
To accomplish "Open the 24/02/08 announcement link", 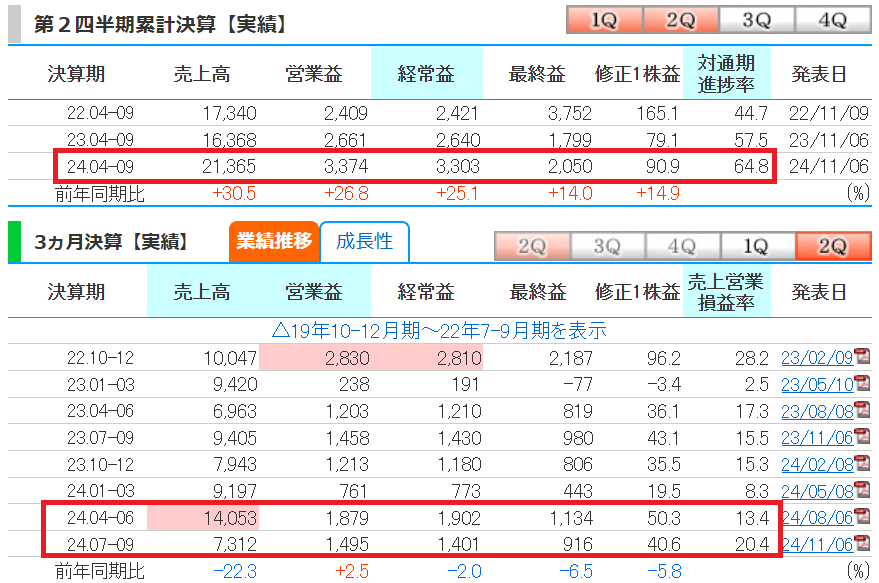I will pyautogui.click(x=817, y=465).
